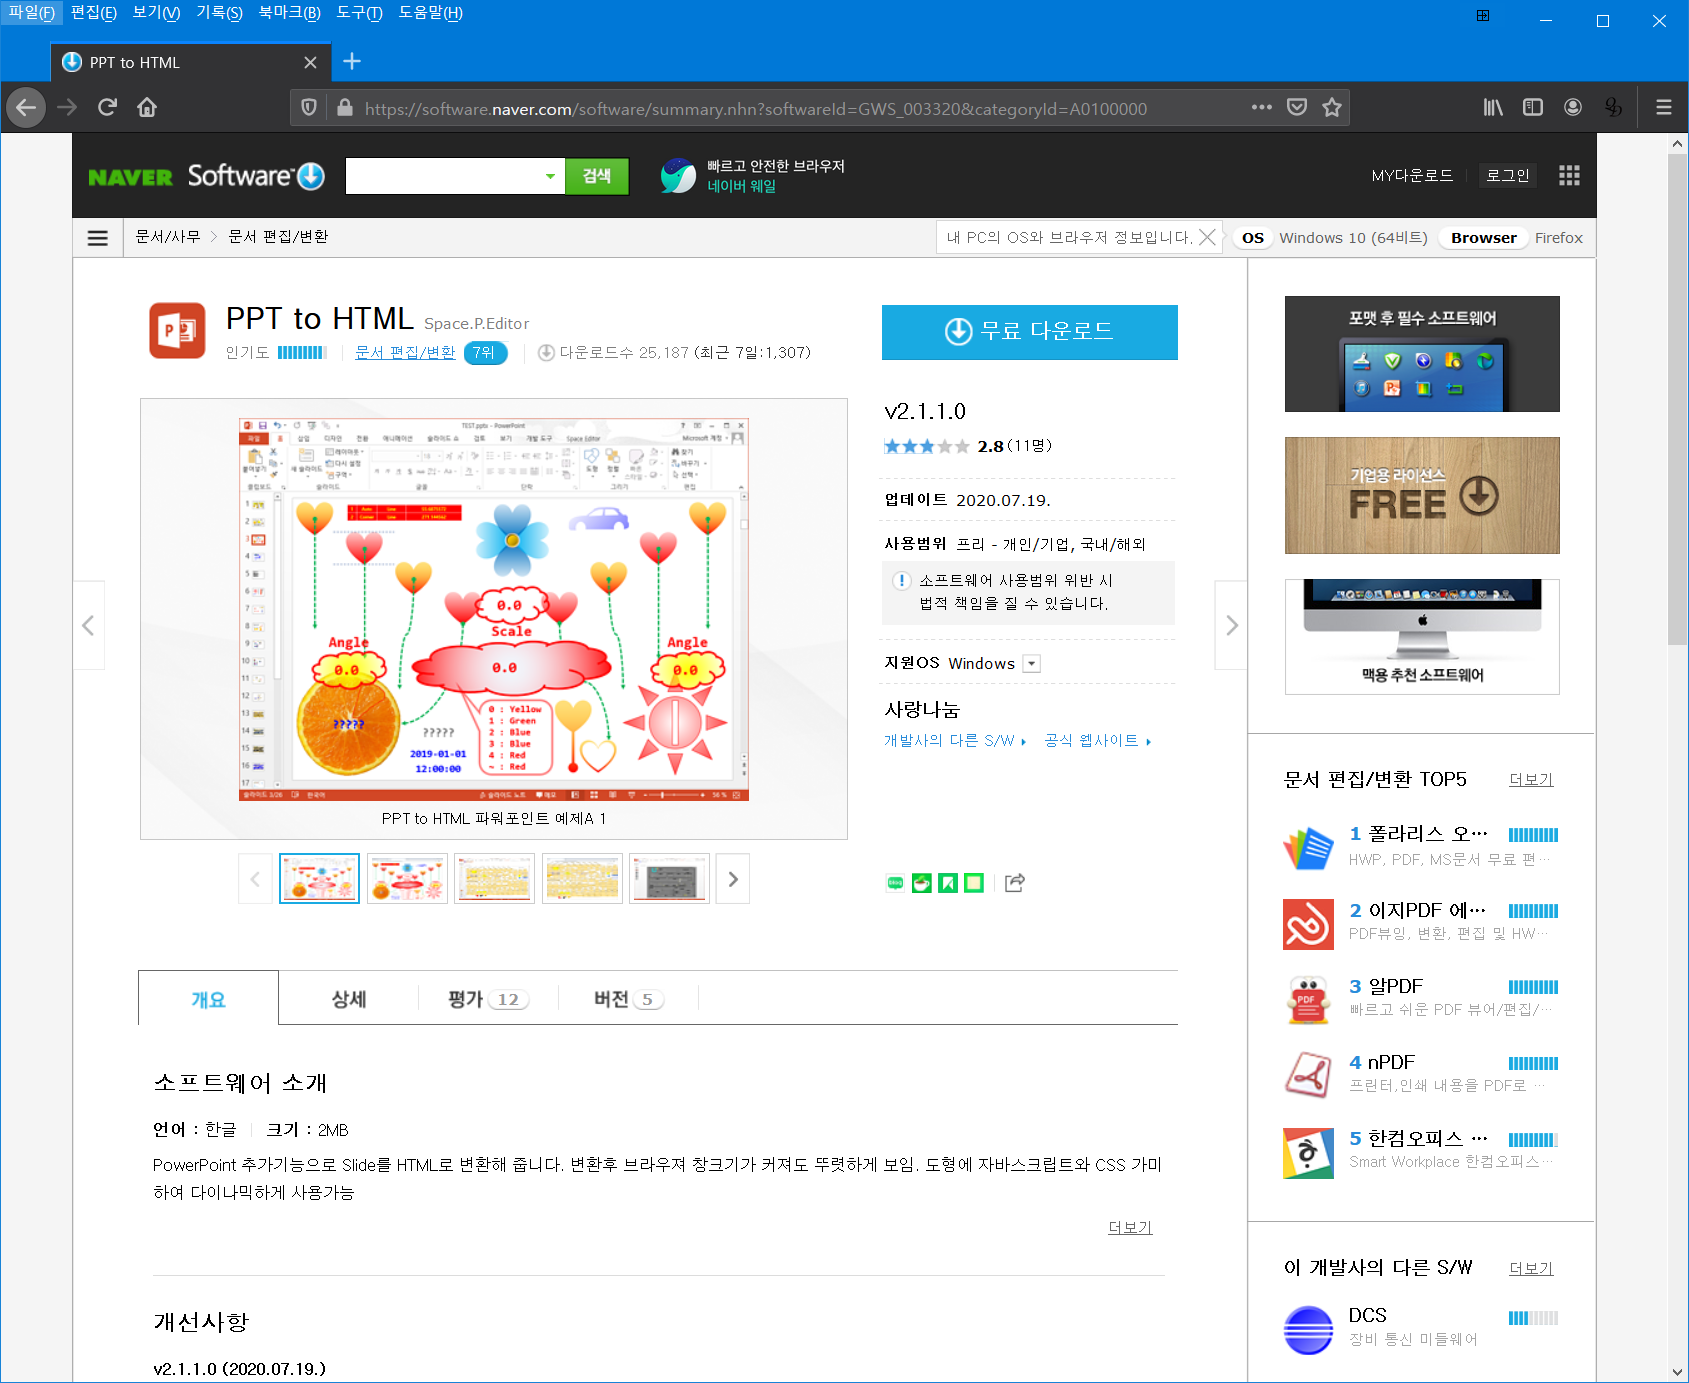Open the MY다운로드 link

[x=1412, y=176]
